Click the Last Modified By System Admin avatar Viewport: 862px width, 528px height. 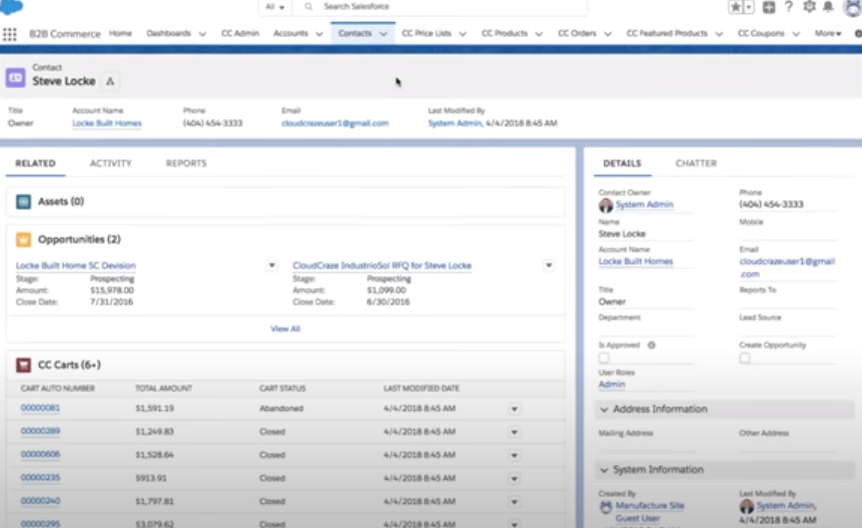coord(747,506)
